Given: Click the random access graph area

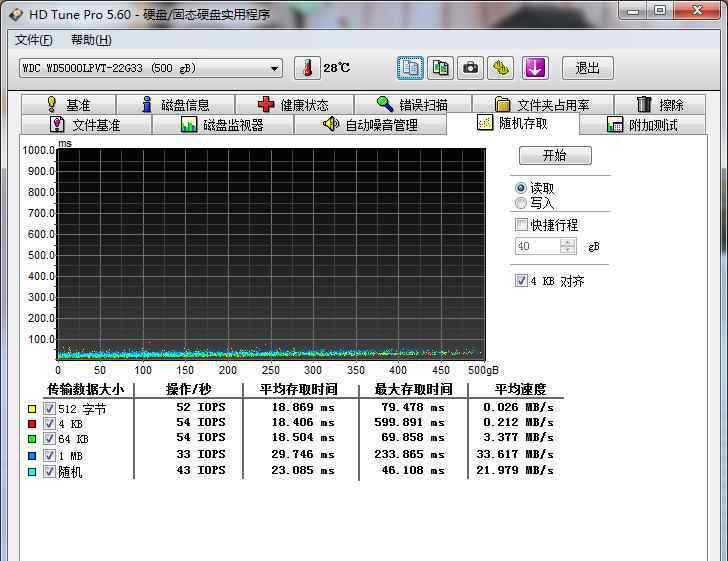Looking at the screenshot, I should (271, 254).
